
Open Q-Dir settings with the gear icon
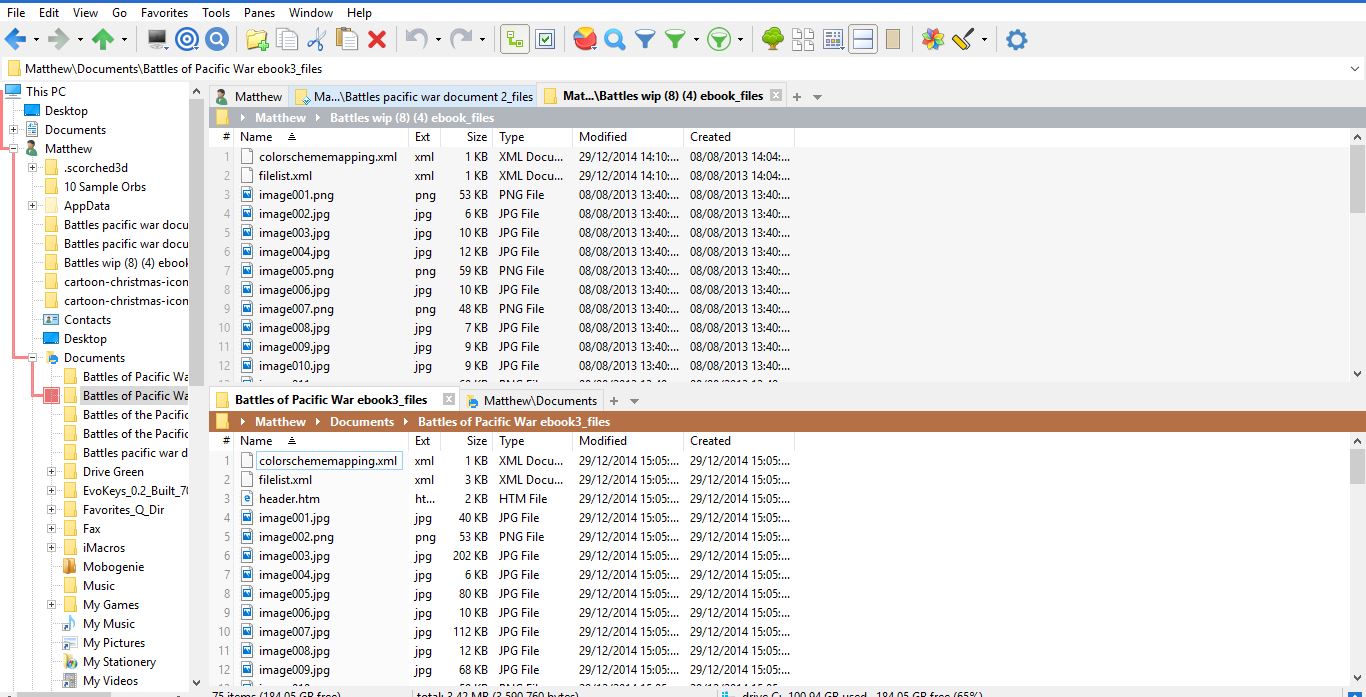1018,39
